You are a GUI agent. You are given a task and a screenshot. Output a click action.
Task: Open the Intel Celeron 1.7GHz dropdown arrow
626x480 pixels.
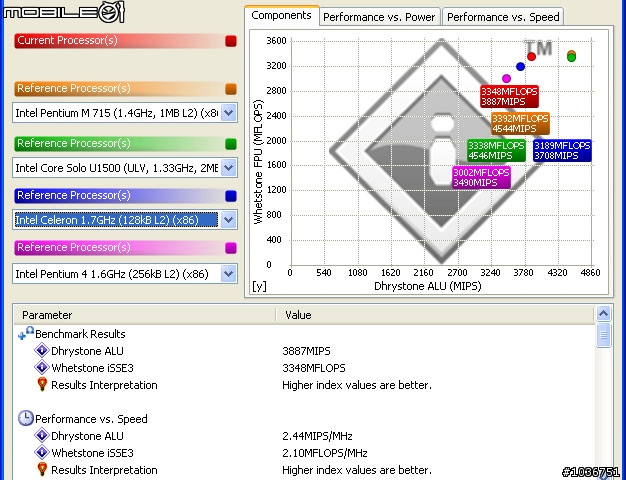click(x=229, y=219)
